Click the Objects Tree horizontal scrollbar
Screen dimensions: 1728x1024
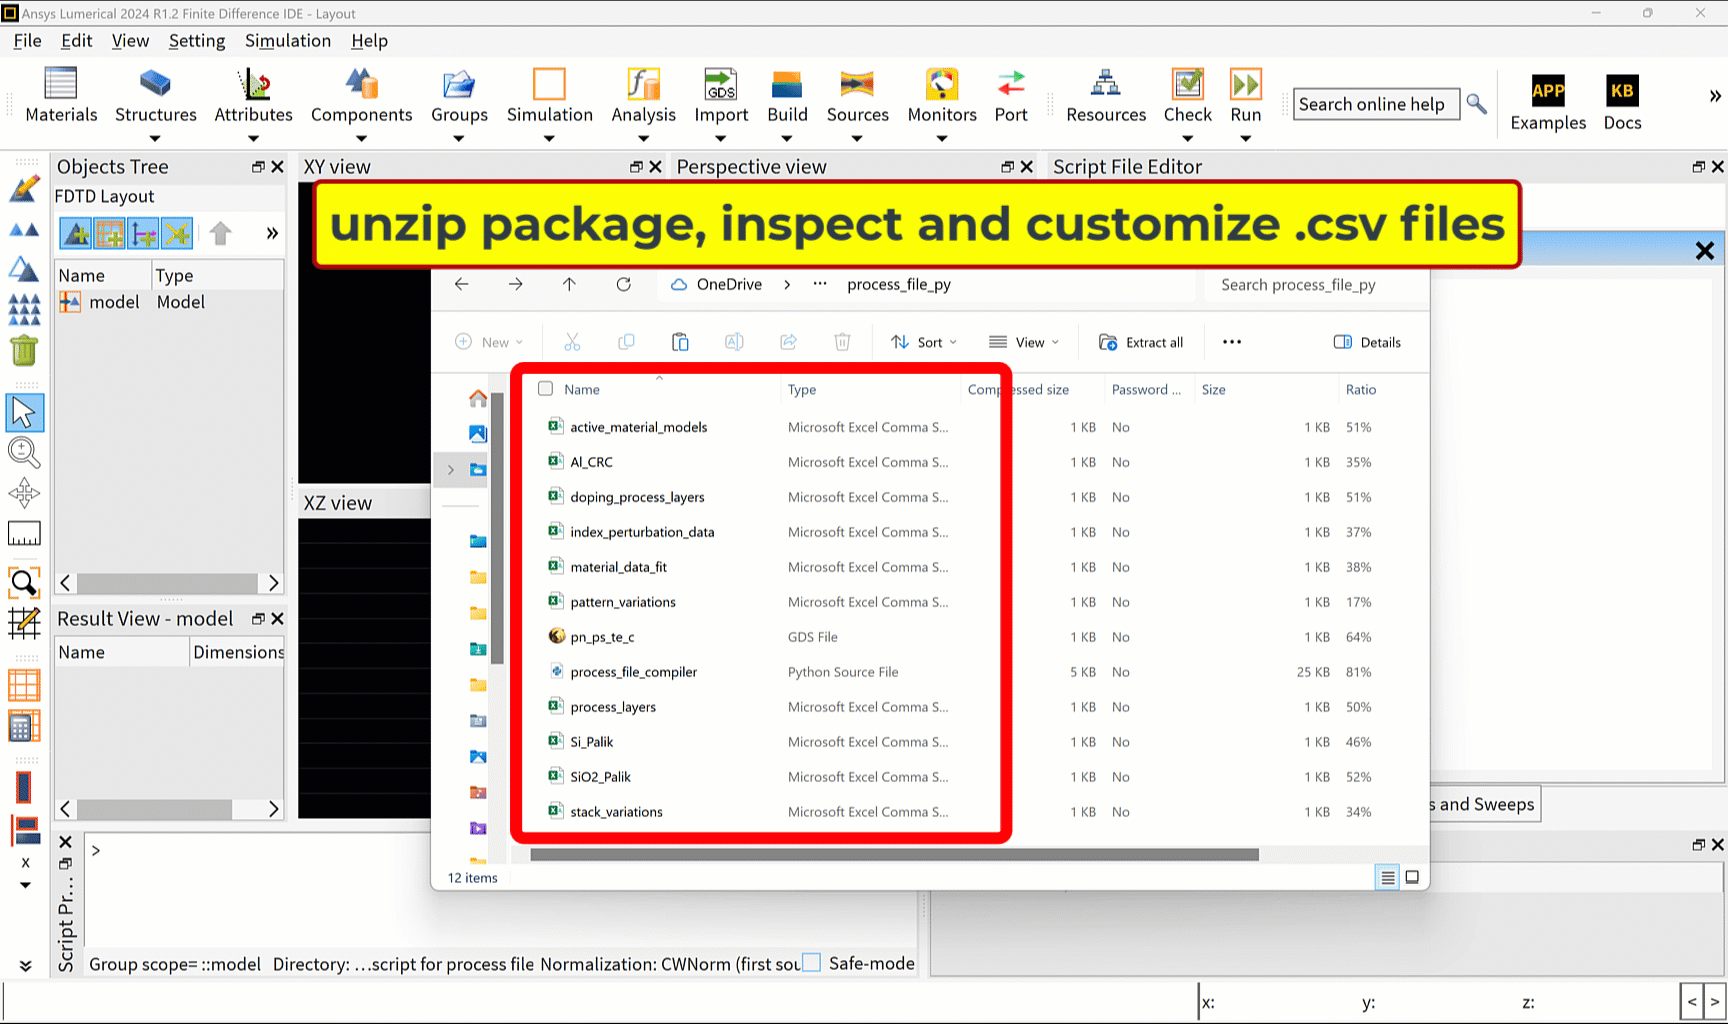(167, 582)
